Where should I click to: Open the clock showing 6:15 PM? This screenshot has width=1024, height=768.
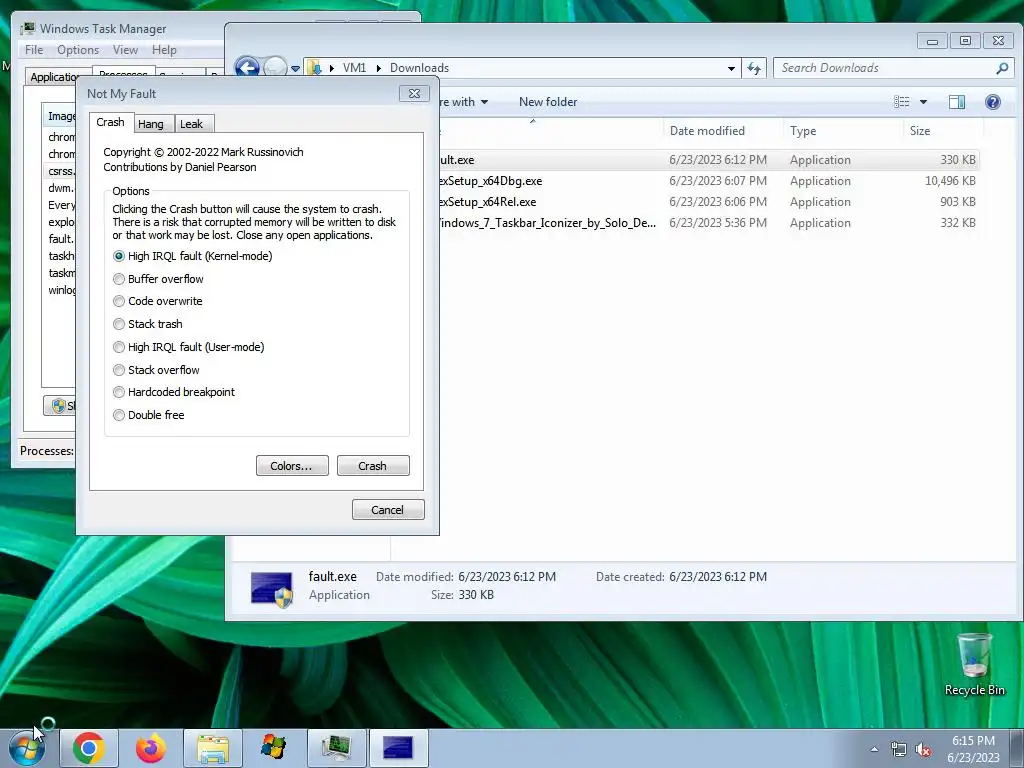(x=973, y=749)
